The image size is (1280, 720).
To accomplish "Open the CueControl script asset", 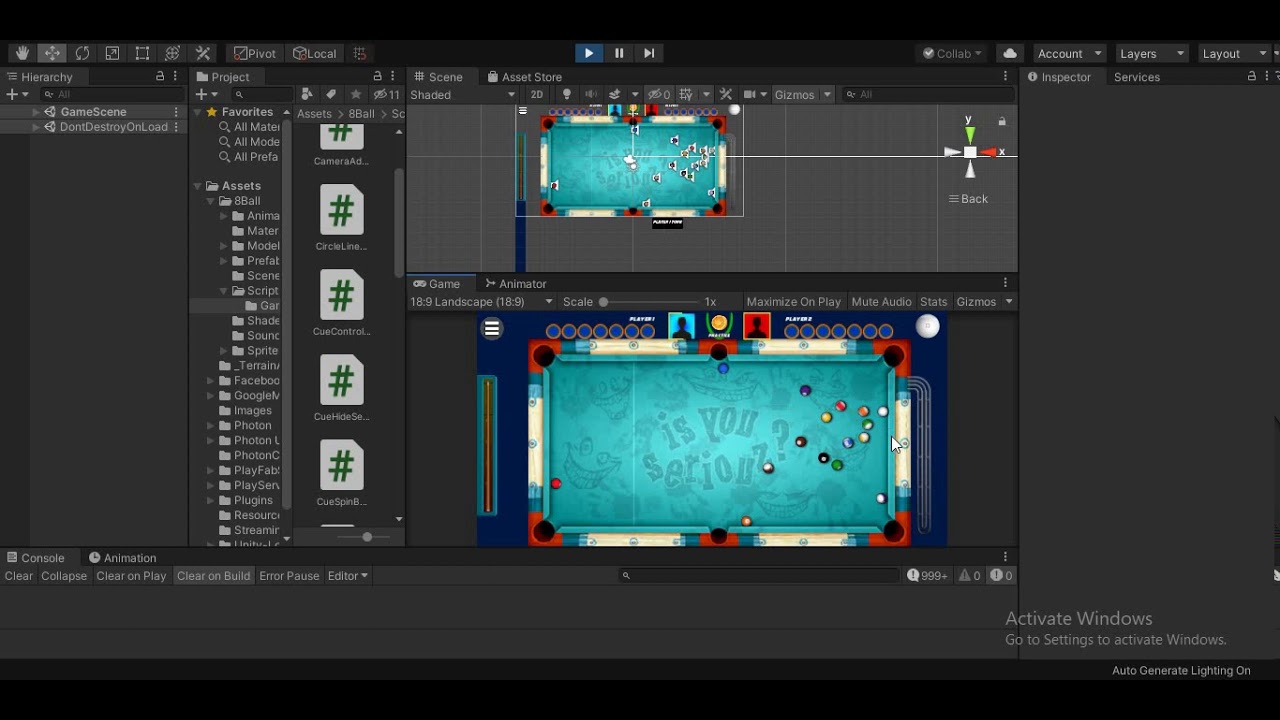I will [341, 296].
